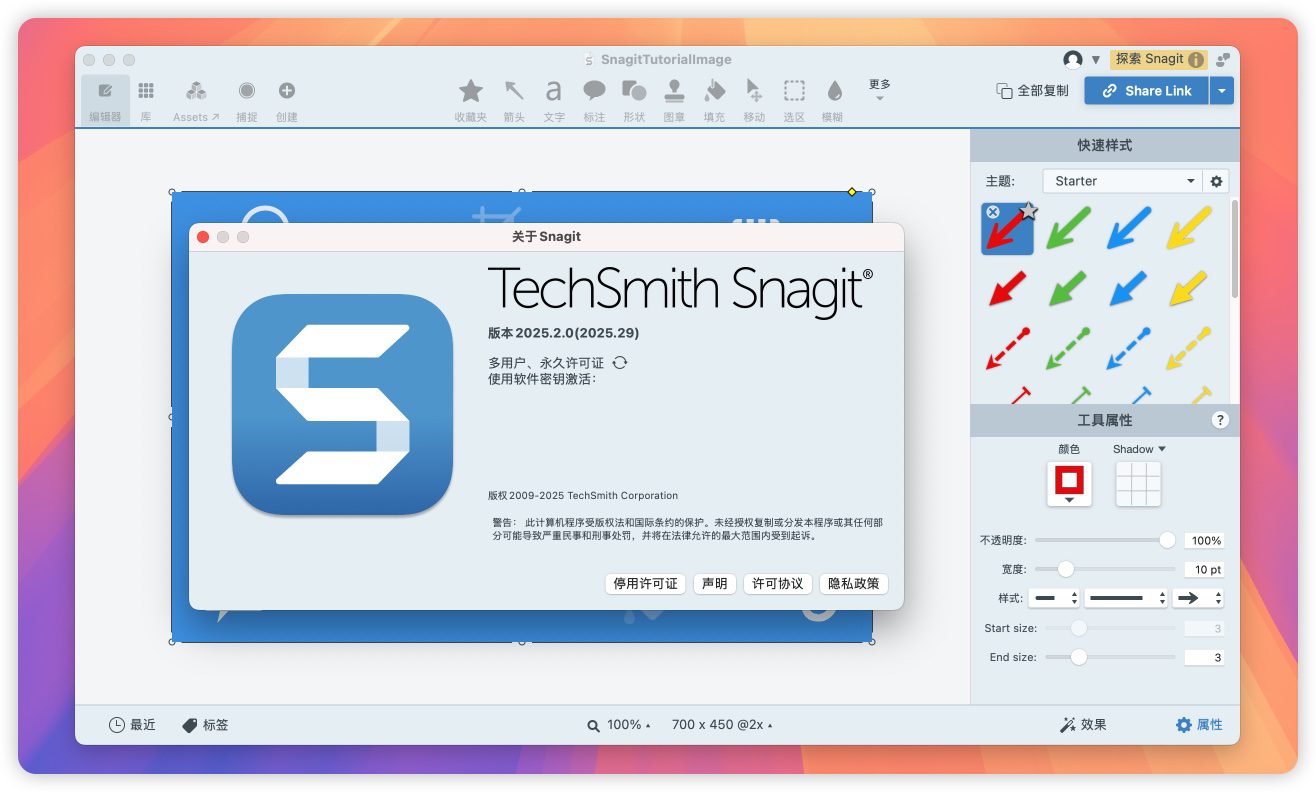Open the line dash style dropdown
This screenshot has height=792, width=1316.
tap(1055, 598)
